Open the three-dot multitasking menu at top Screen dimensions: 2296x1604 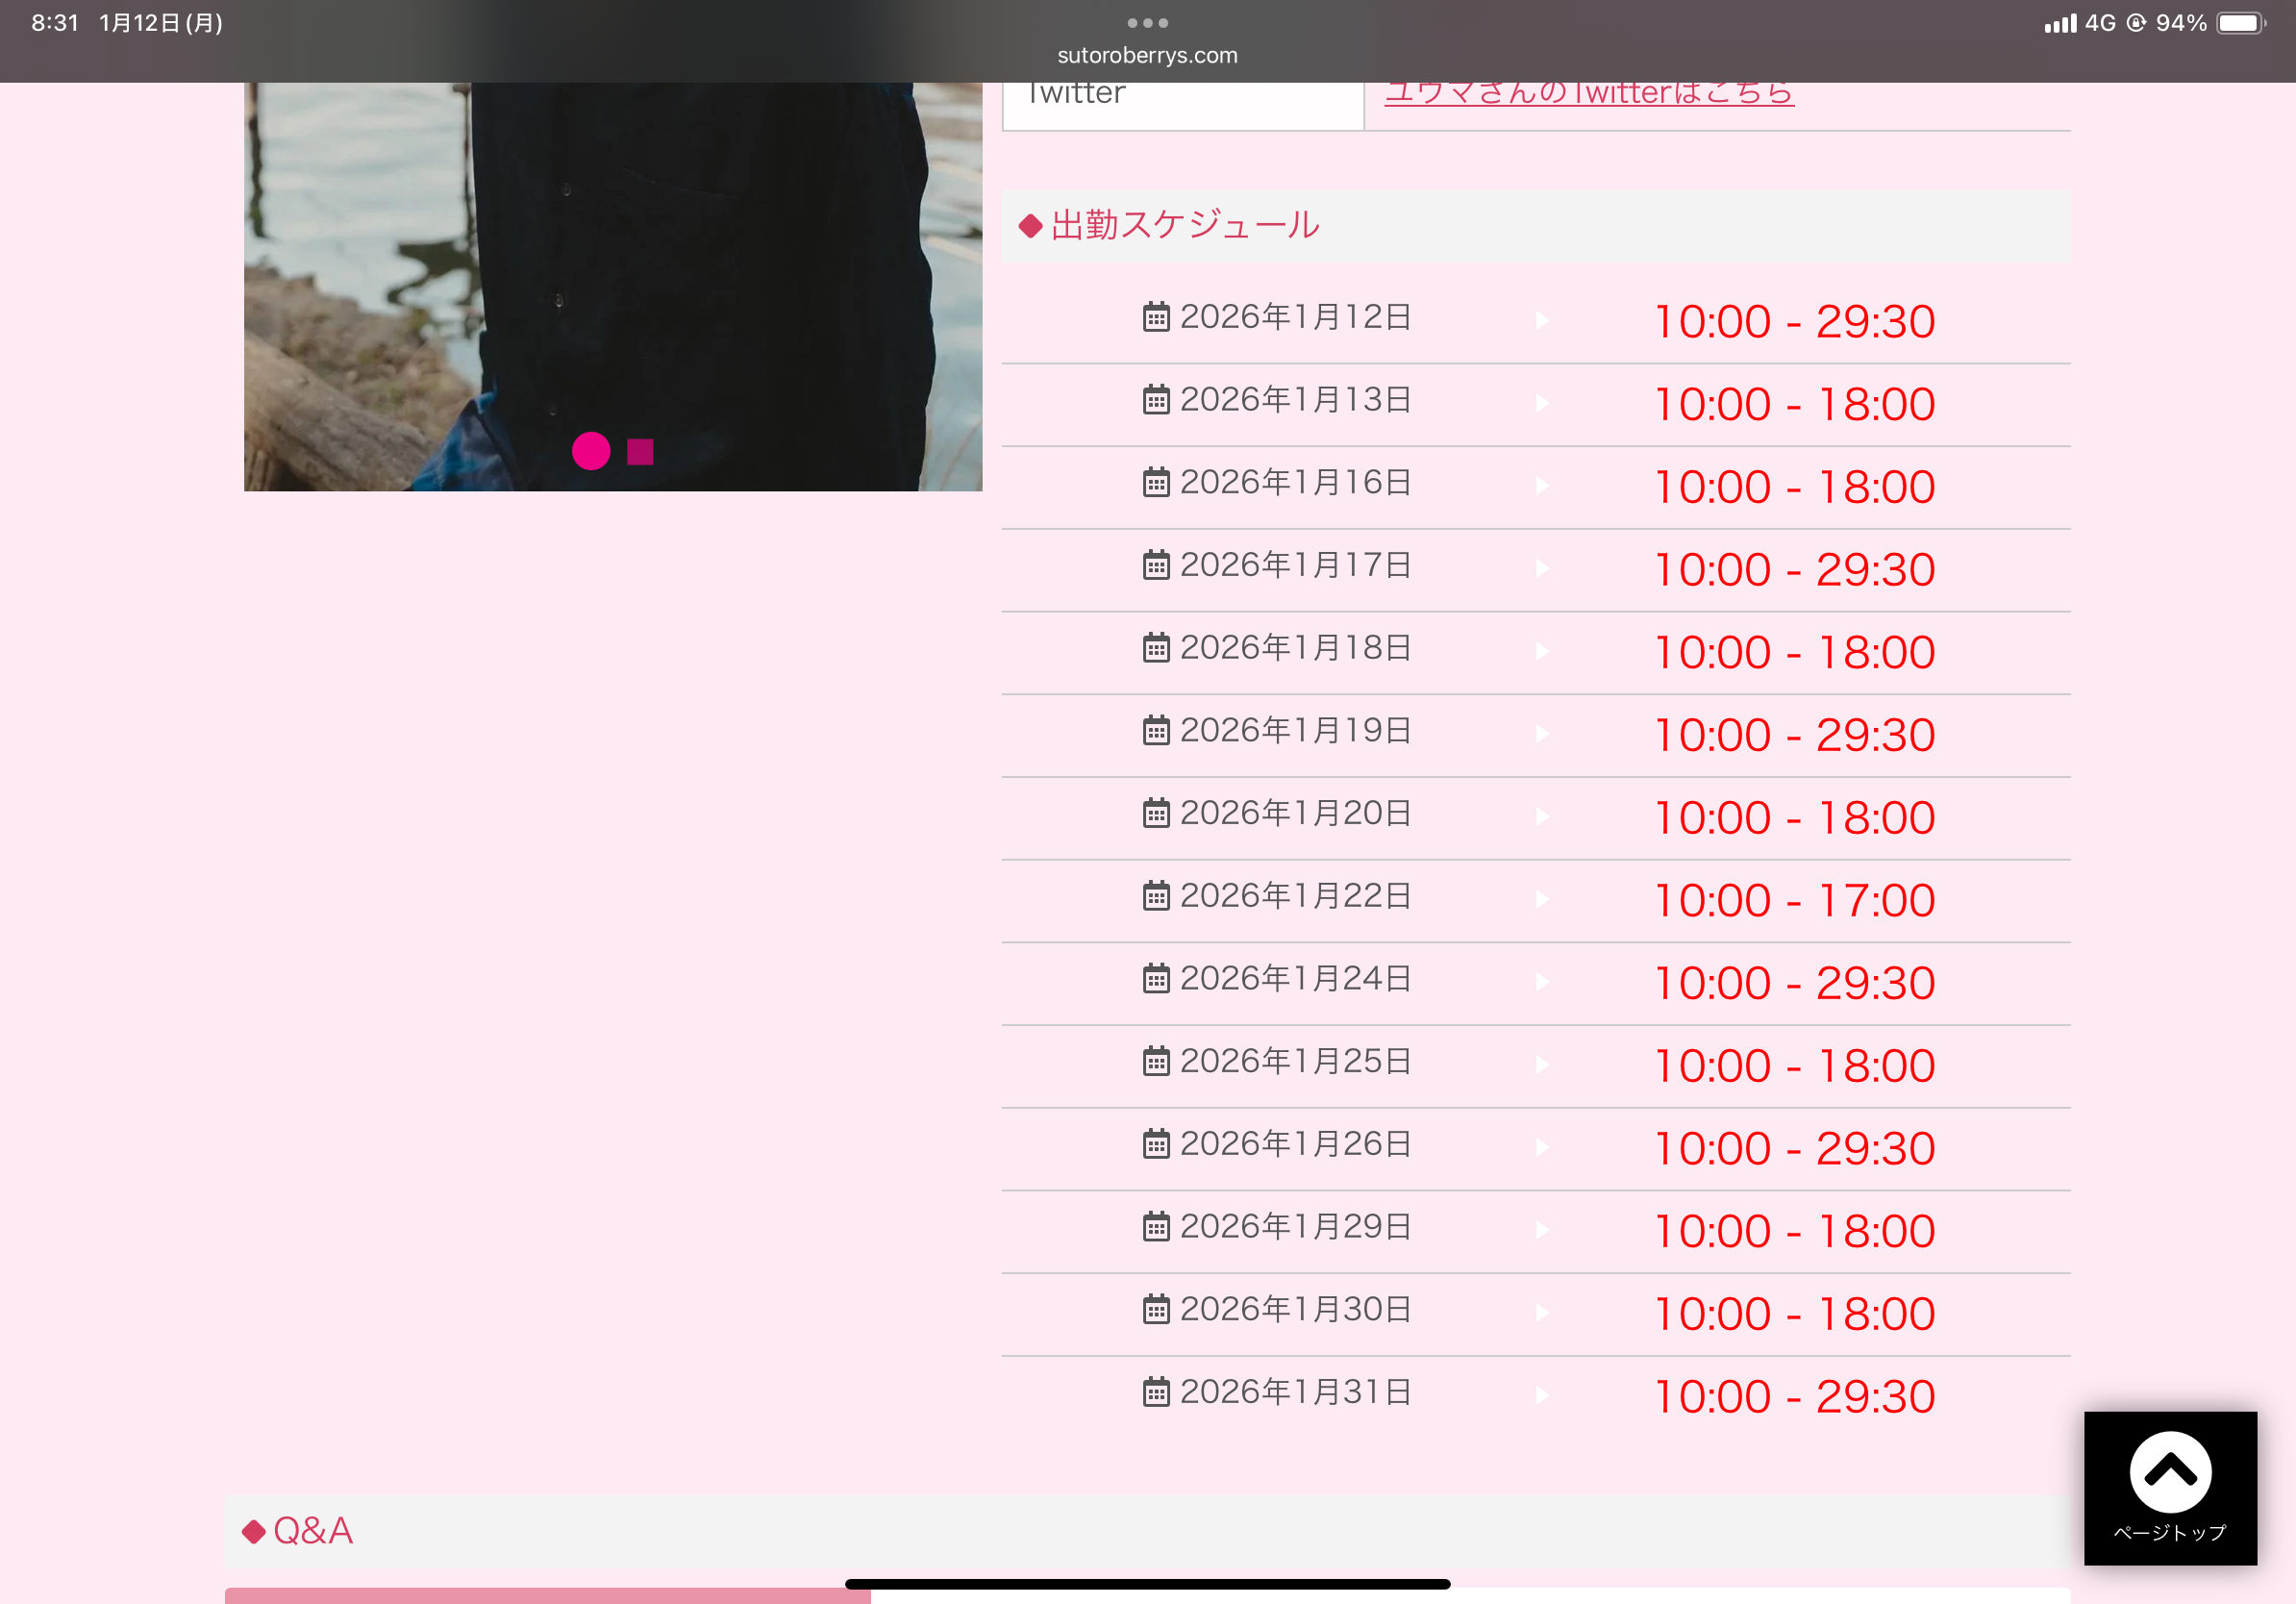point(1147,22)
